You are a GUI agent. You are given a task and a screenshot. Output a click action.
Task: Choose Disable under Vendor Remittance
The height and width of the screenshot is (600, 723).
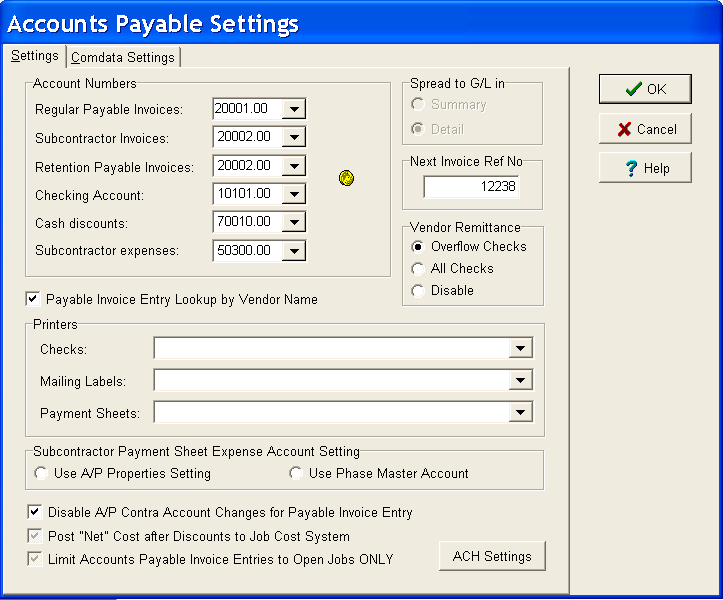click(418, 290)
